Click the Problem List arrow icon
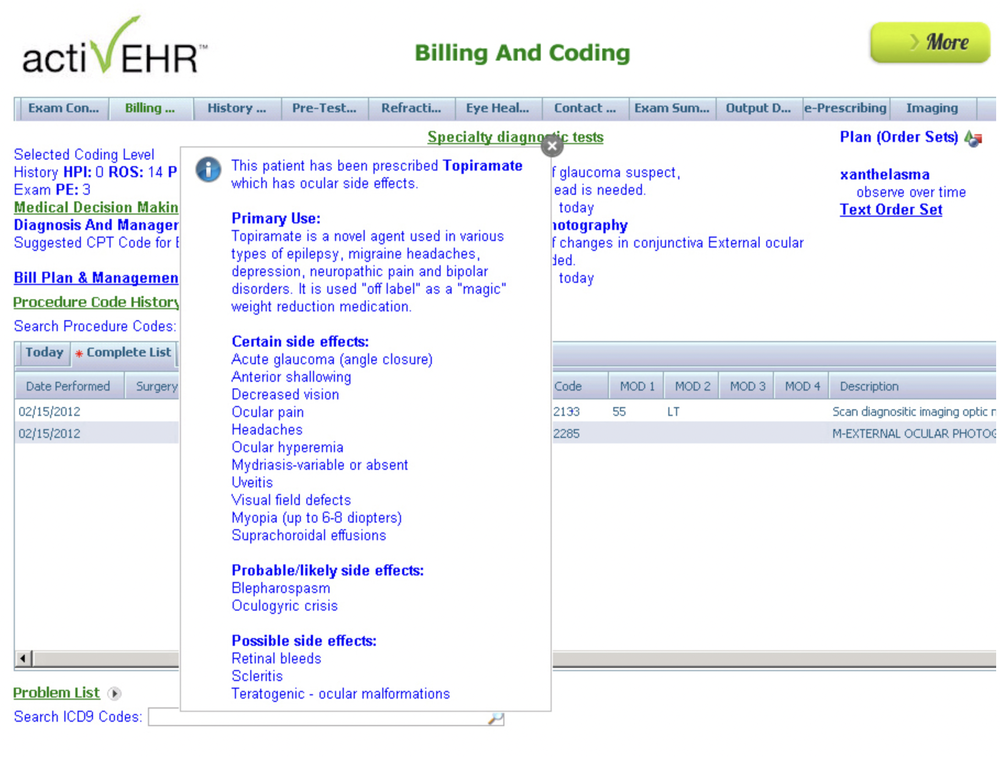 [114, 693]
